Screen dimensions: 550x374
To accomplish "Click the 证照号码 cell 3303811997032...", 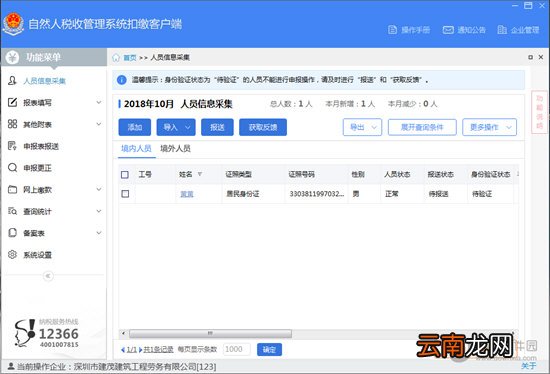I will tap(316, 194).
